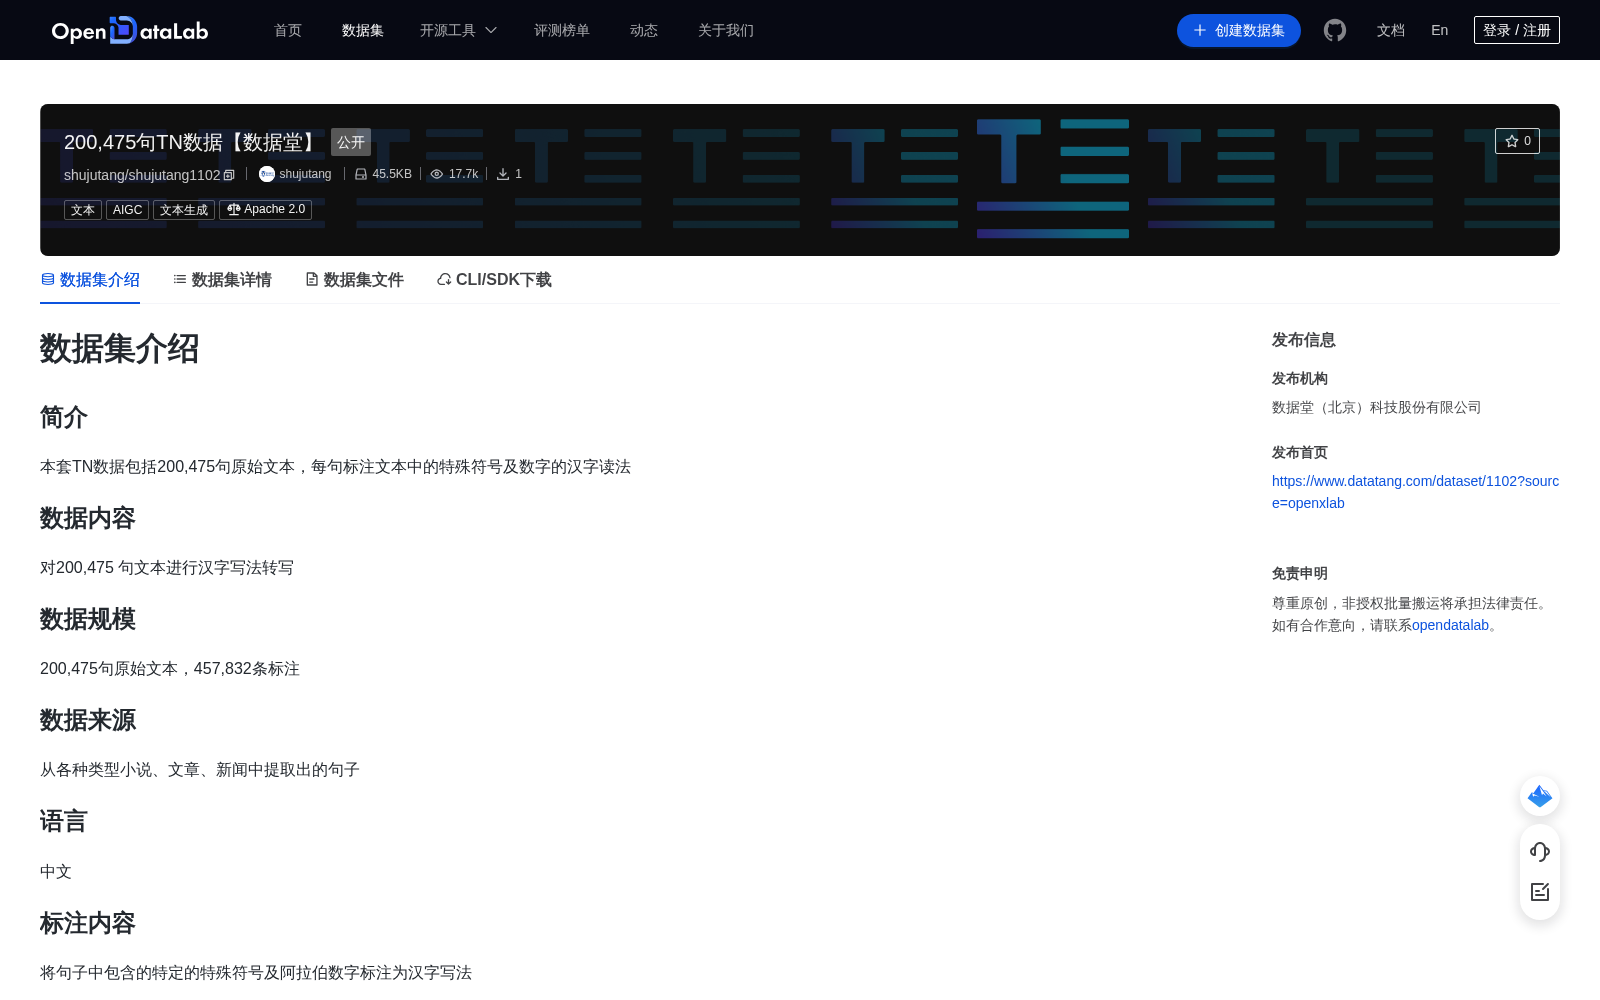Open customer support headset icon

pos(1540,852)
